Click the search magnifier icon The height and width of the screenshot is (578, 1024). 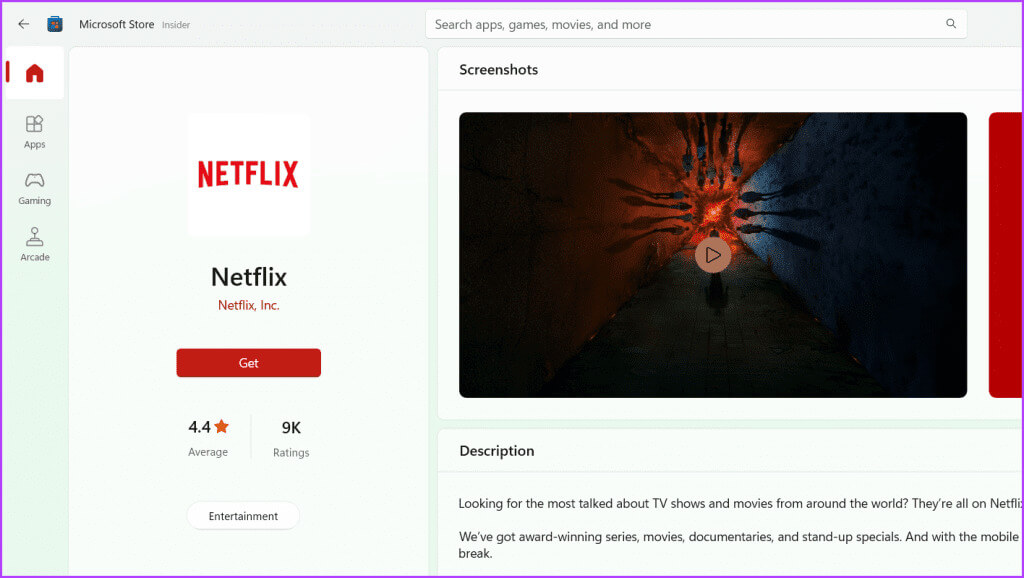tap(951, 24)
